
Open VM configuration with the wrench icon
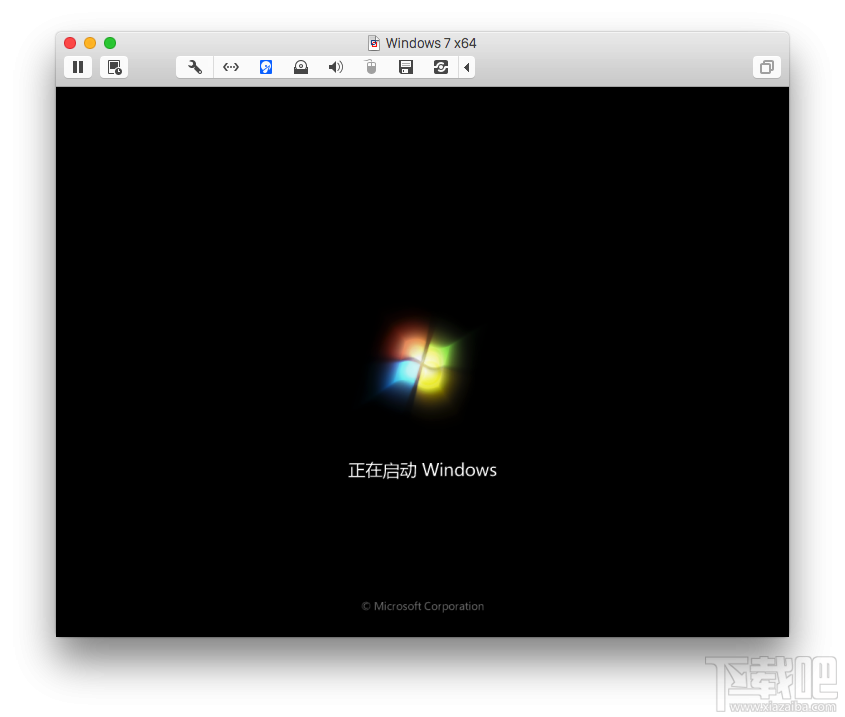point(194,67)
